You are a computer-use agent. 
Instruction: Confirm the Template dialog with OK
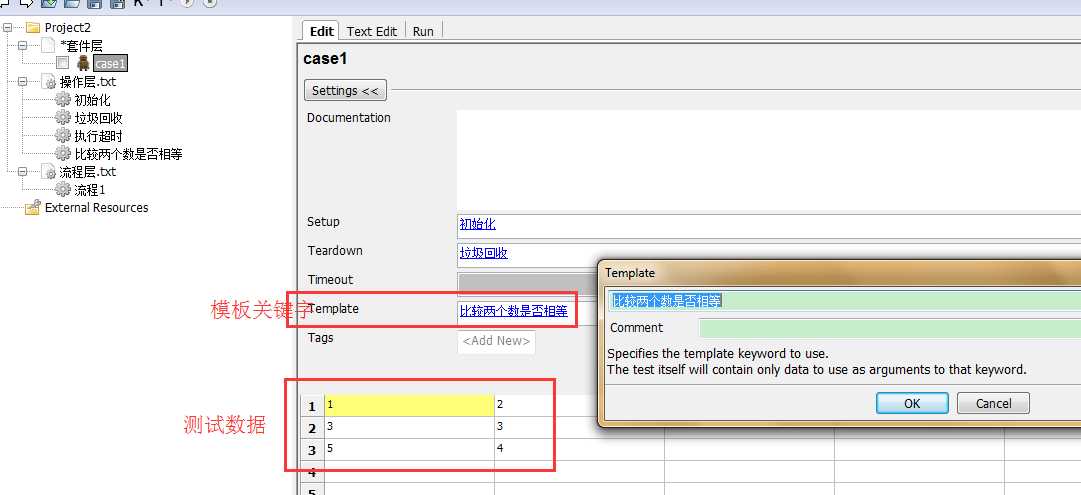[x=912, y=403]
